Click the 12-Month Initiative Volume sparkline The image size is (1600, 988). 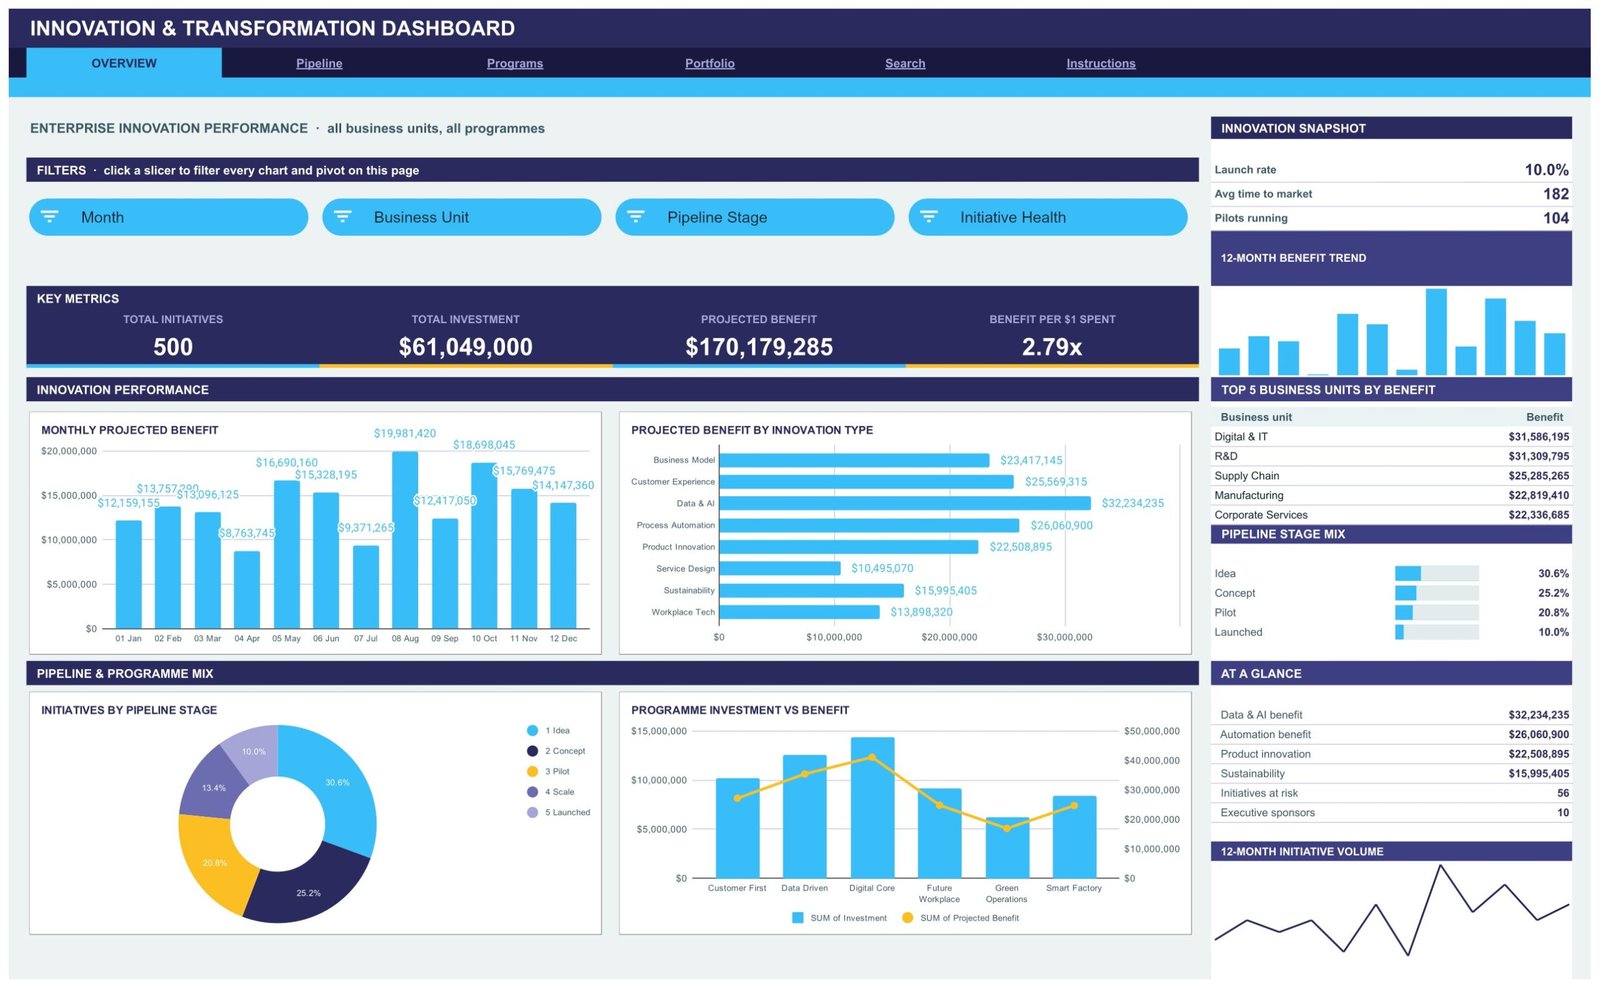click(1391, 910)
